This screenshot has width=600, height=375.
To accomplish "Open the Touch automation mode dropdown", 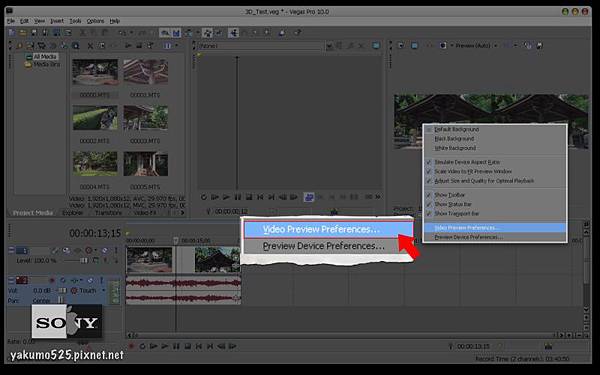I will [x=103, y=290].
